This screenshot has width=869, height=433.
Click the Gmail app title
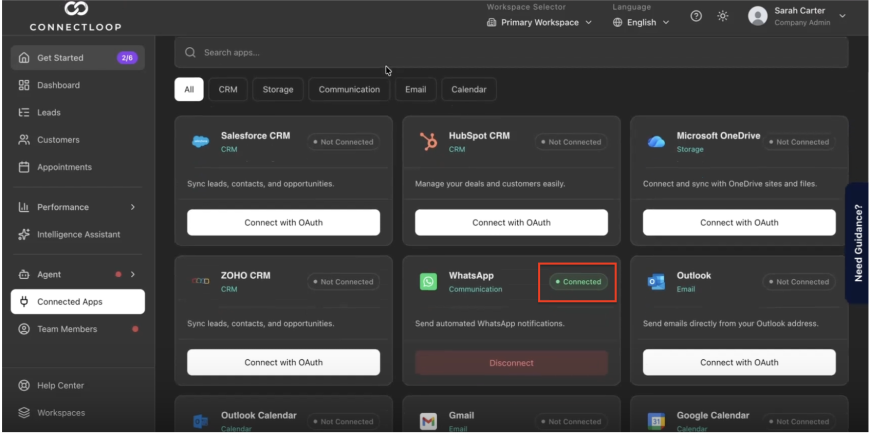point(463,415)
